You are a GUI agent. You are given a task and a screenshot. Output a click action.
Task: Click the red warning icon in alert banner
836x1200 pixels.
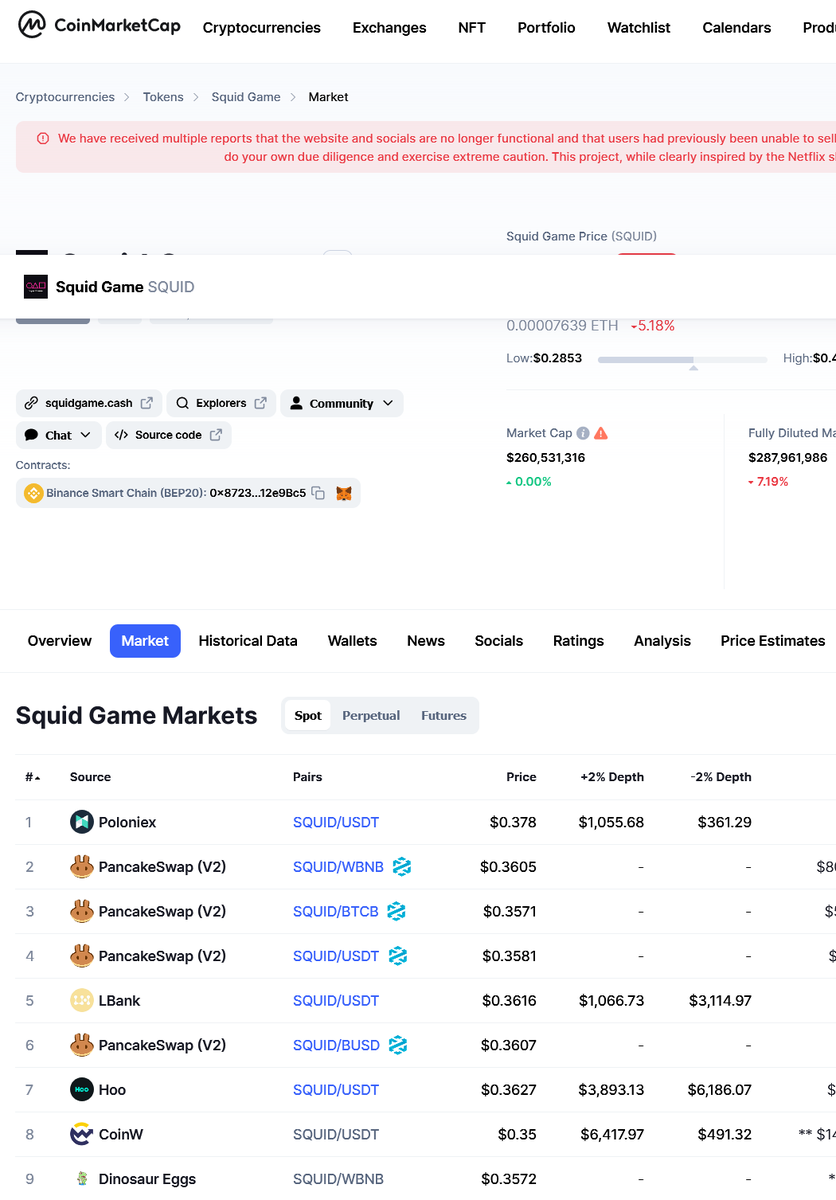click(43, 138)
